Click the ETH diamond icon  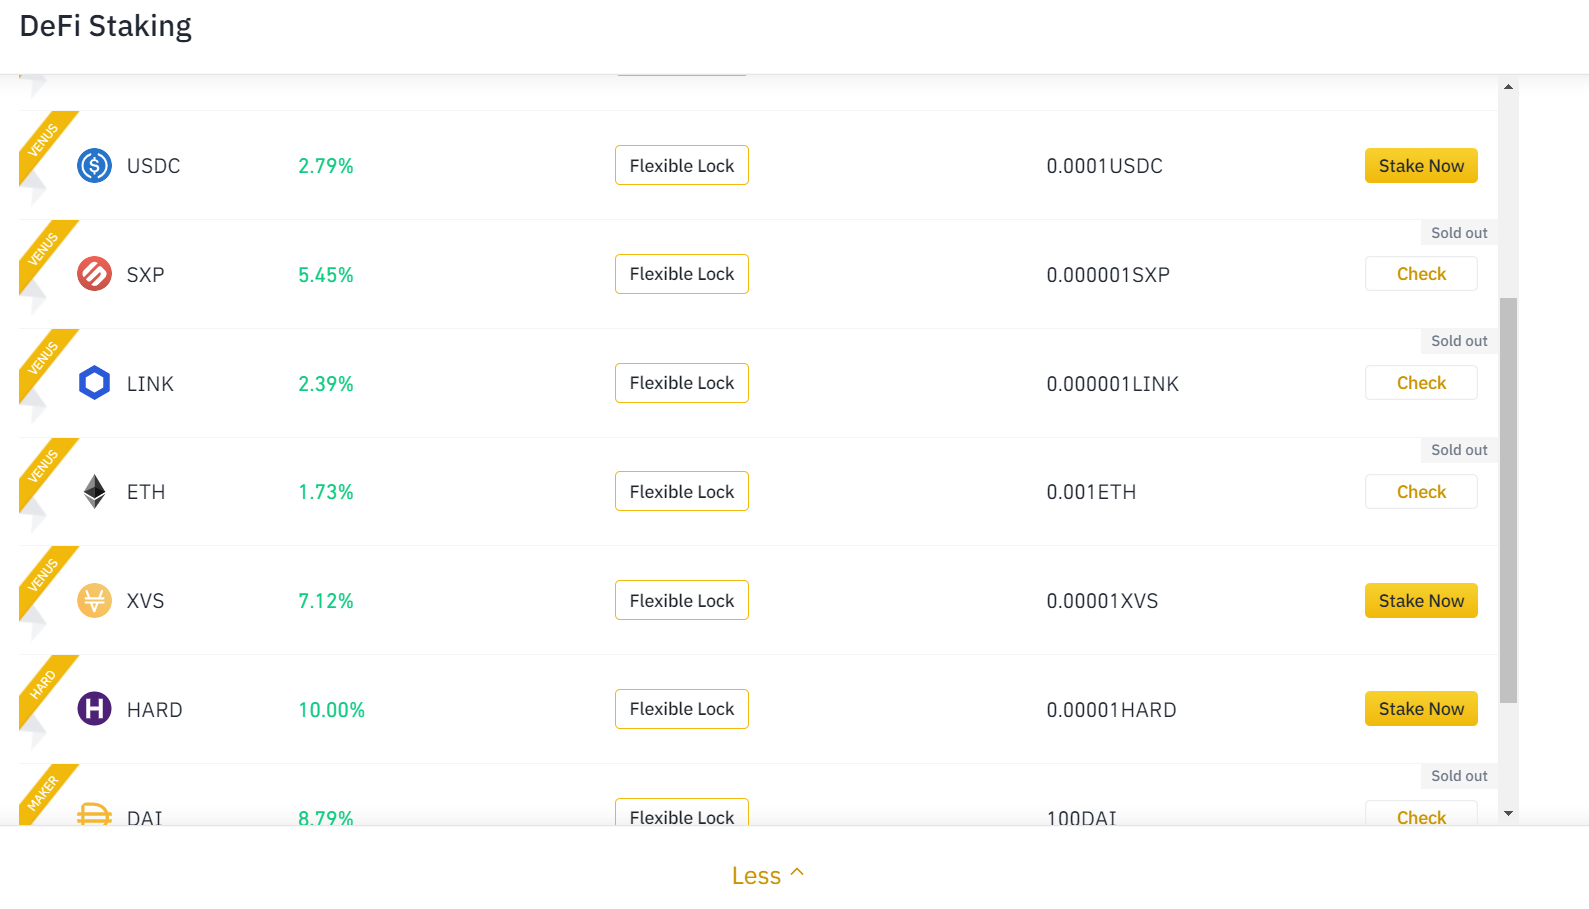[94, 491]
